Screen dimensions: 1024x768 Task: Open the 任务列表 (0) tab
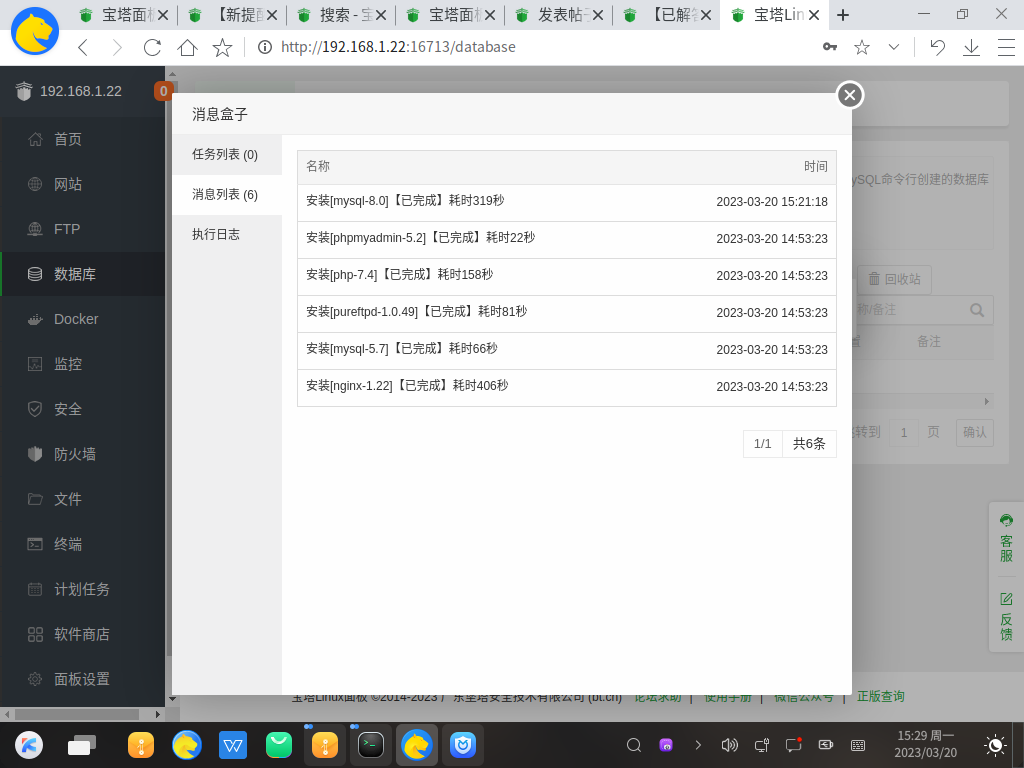[227, 155]
